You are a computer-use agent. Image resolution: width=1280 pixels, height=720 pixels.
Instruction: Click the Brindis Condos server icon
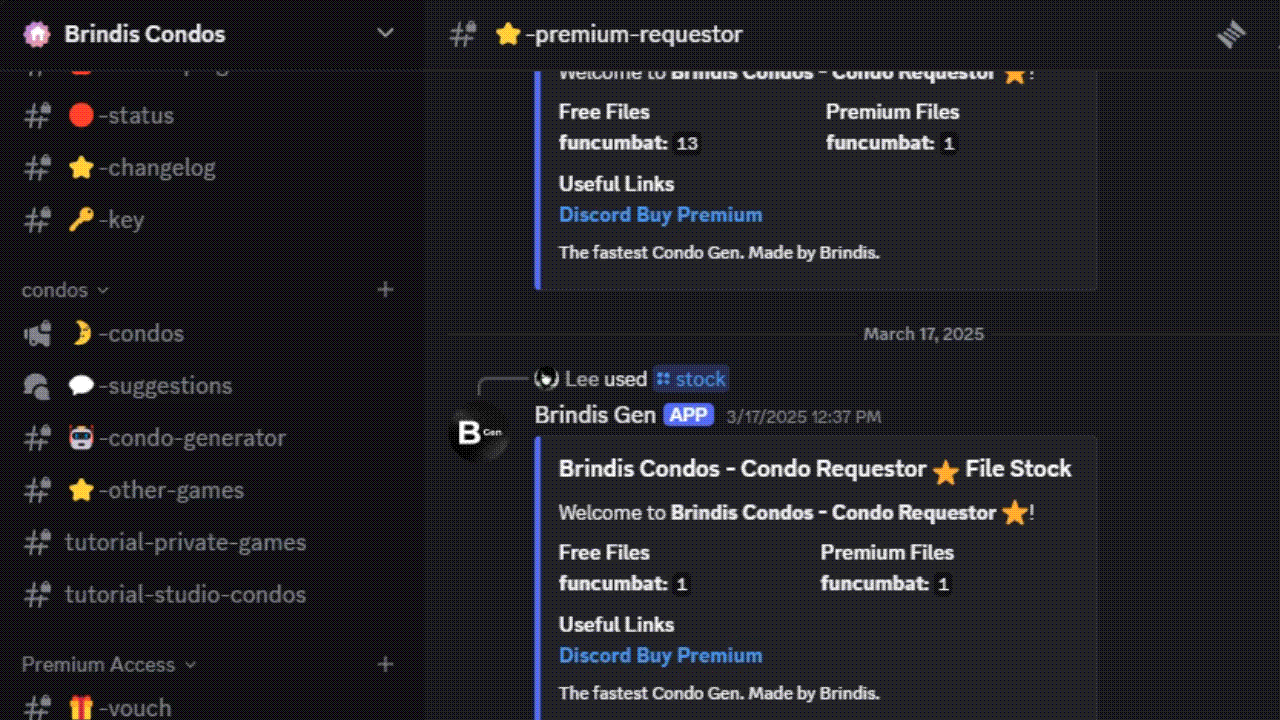pos(37,34)
